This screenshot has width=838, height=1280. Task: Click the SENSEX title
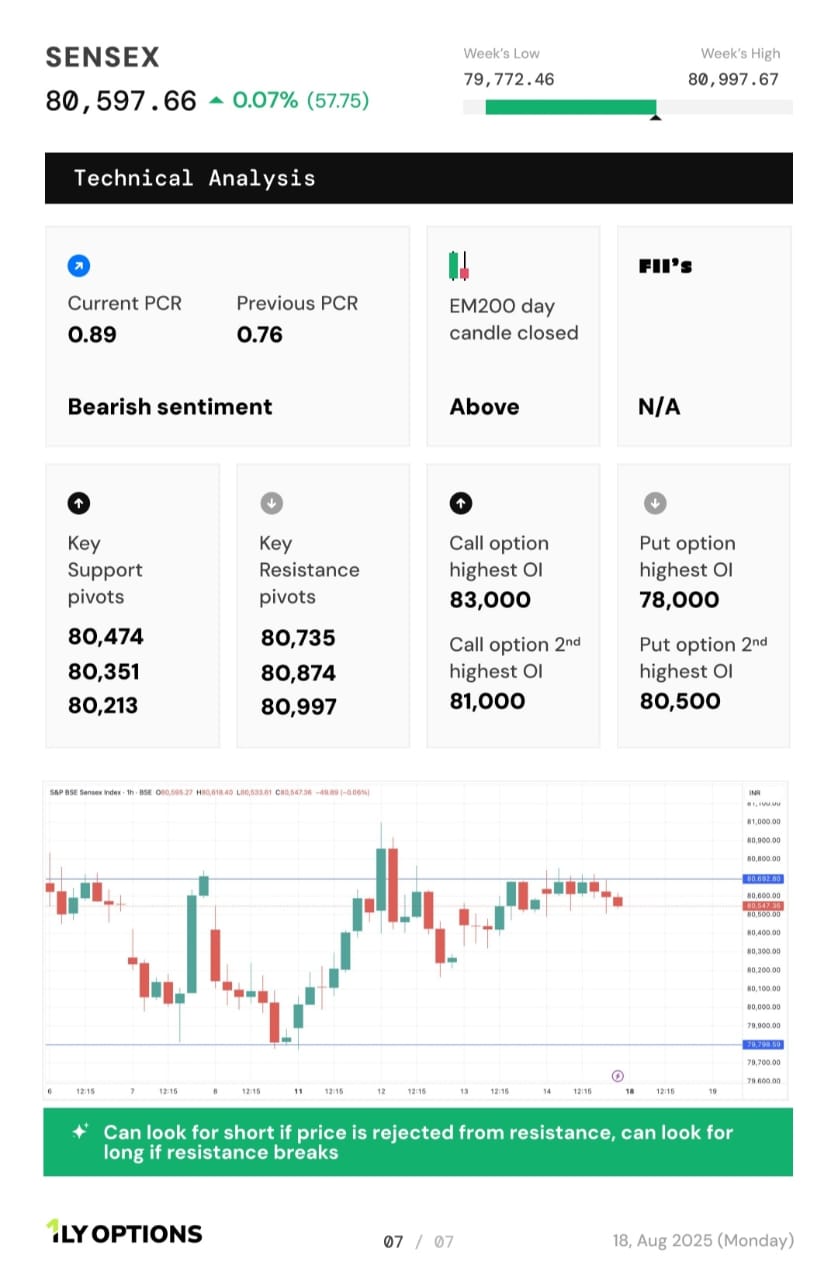pyautogui.click(x=102, y=57)
